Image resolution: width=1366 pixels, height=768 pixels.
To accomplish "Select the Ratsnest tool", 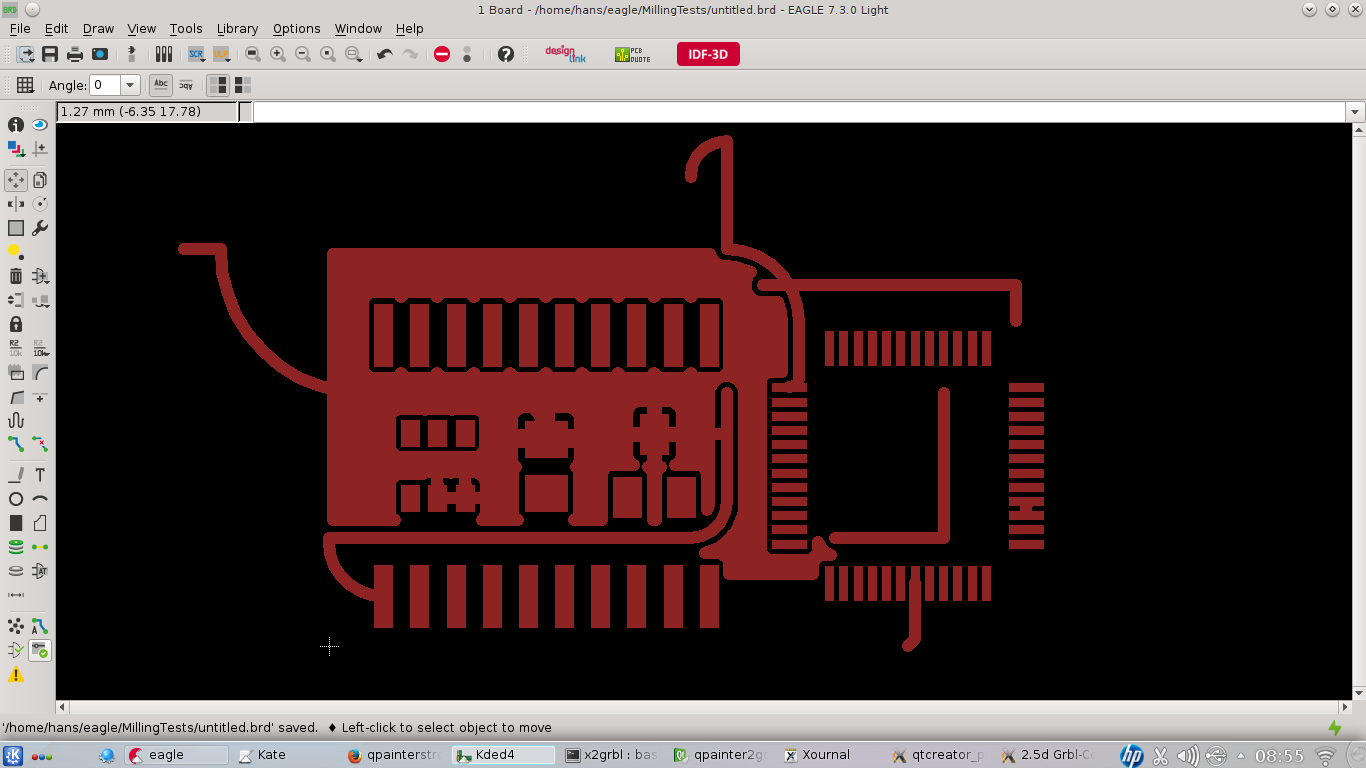I will coord(16,626).
